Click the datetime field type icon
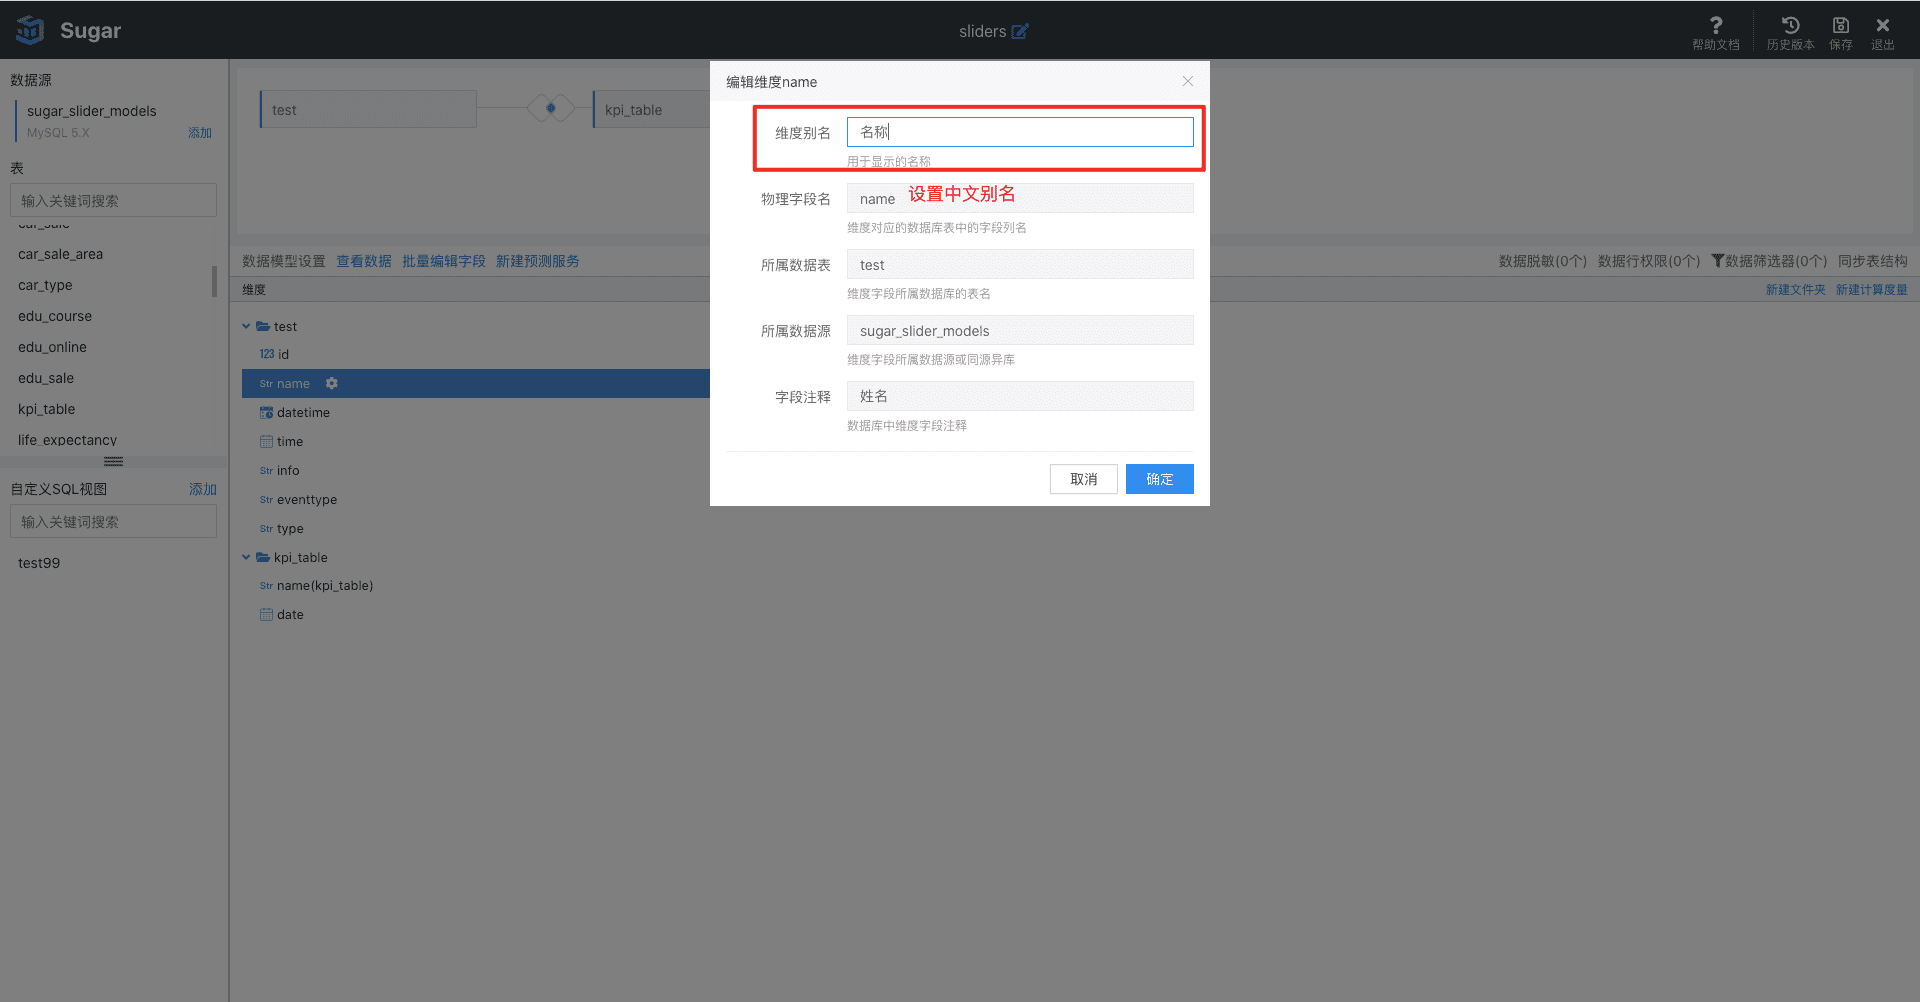Viewport: 1920px width, 1002px height. tap(266, 412)
